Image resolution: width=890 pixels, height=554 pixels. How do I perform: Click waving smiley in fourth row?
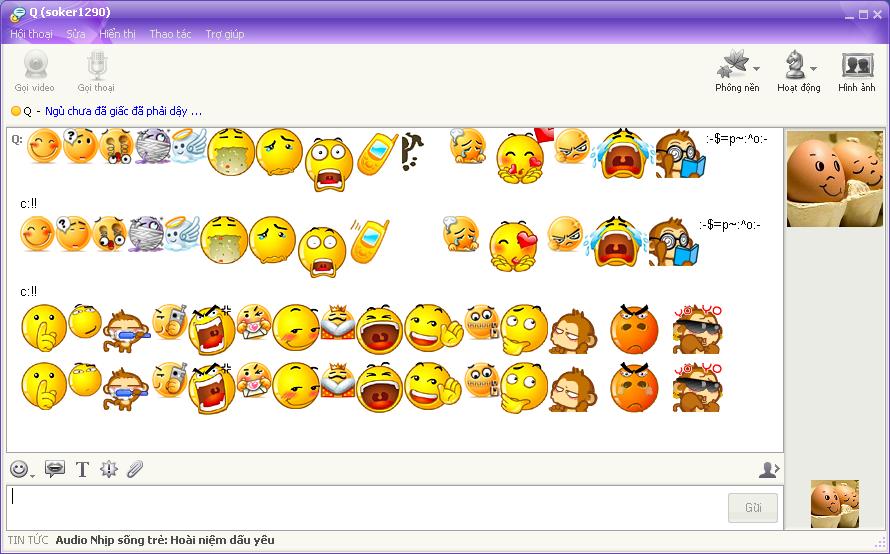(434, 385)
